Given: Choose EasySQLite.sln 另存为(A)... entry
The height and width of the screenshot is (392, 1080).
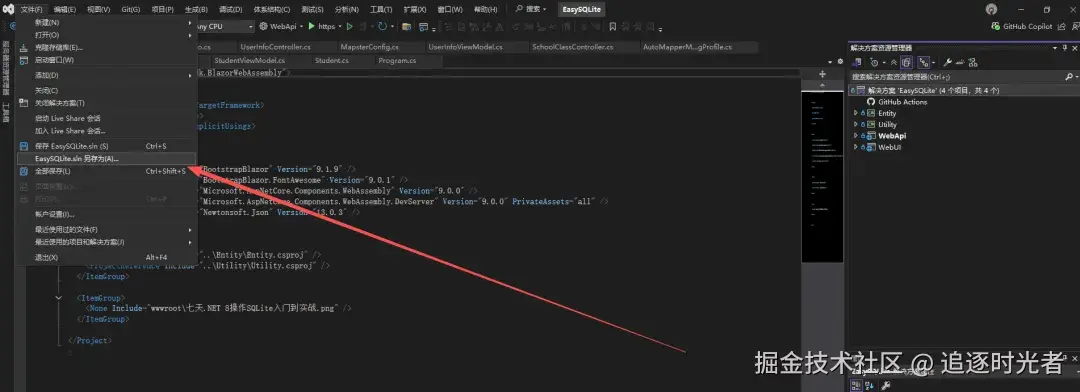Looking at the screenshot, I should (106, 158).
